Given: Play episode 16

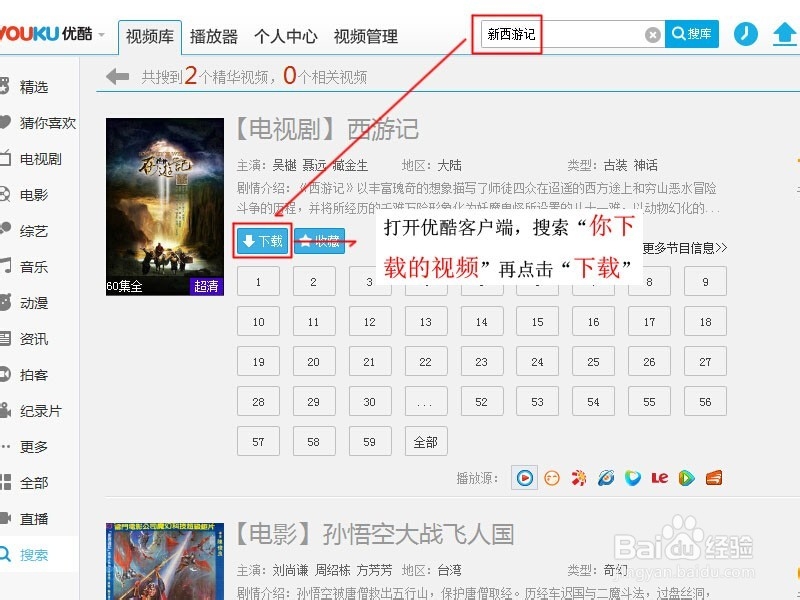Looking at the screenshot, I should (x=593, y=321).
